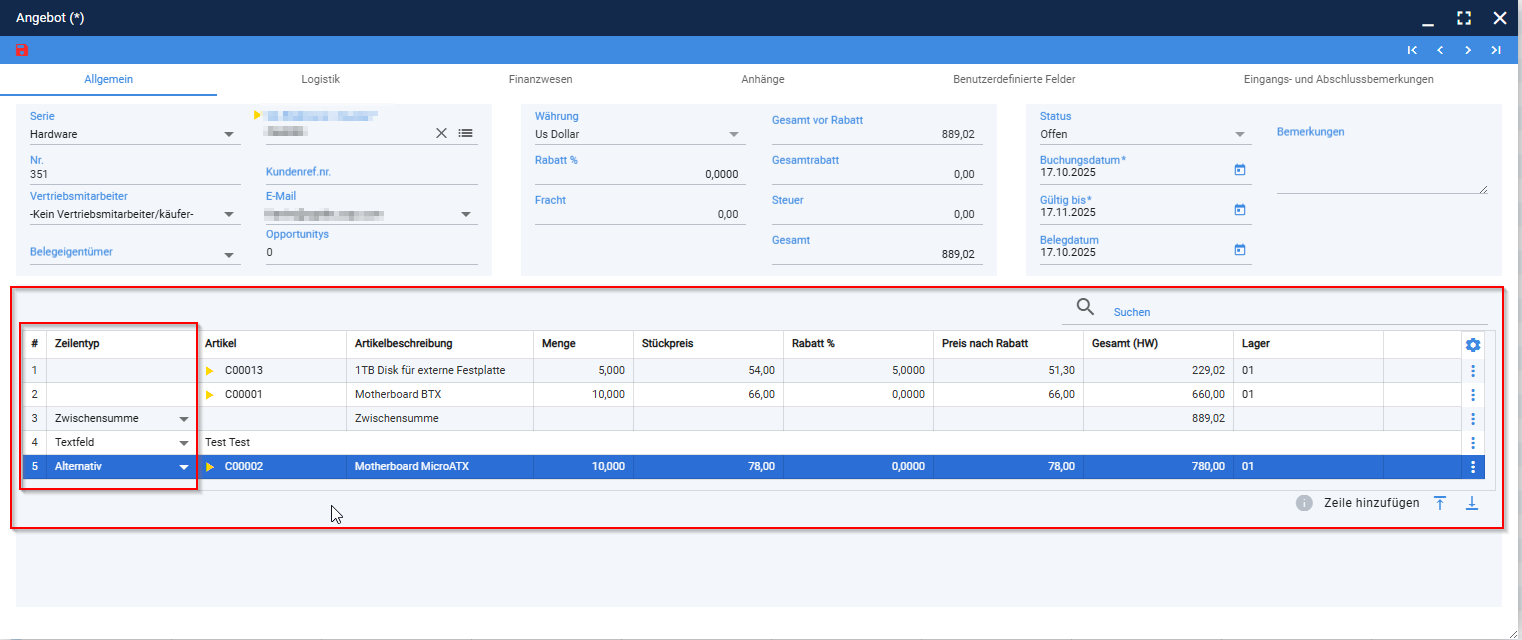
Task: Focus the Bemerkungen text area
Action: coord(1382,166)
